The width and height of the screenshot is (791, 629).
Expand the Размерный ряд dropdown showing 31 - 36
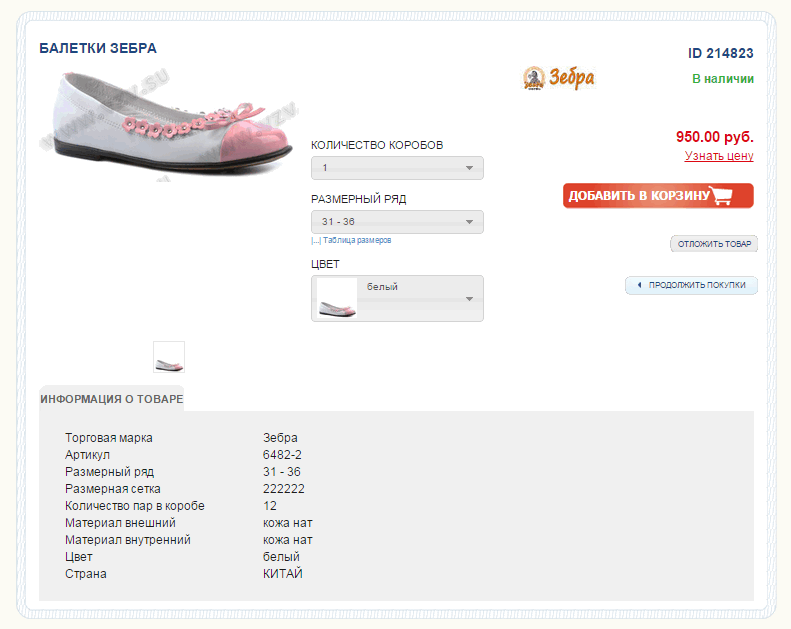(x=397, y=222)
